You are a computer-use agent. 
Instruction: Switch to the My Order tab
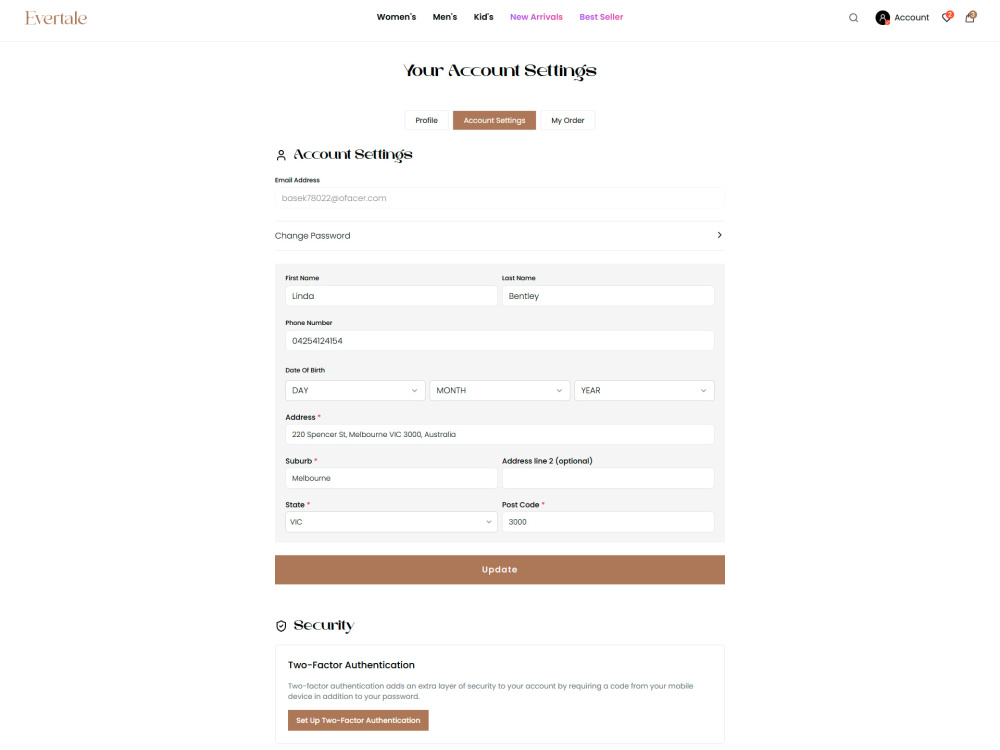pos(568,120)
